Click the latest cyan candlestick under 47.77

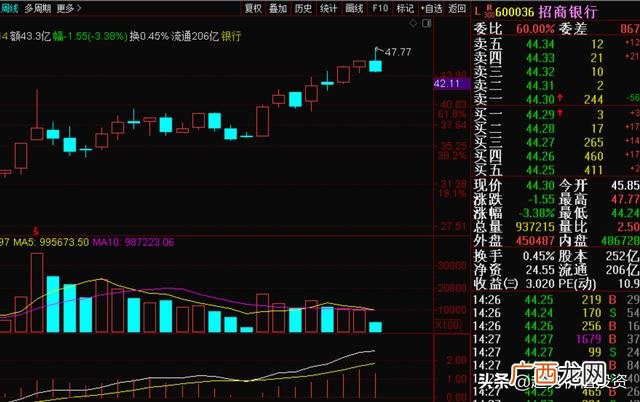pyautogui.click(x=376, y=66)
